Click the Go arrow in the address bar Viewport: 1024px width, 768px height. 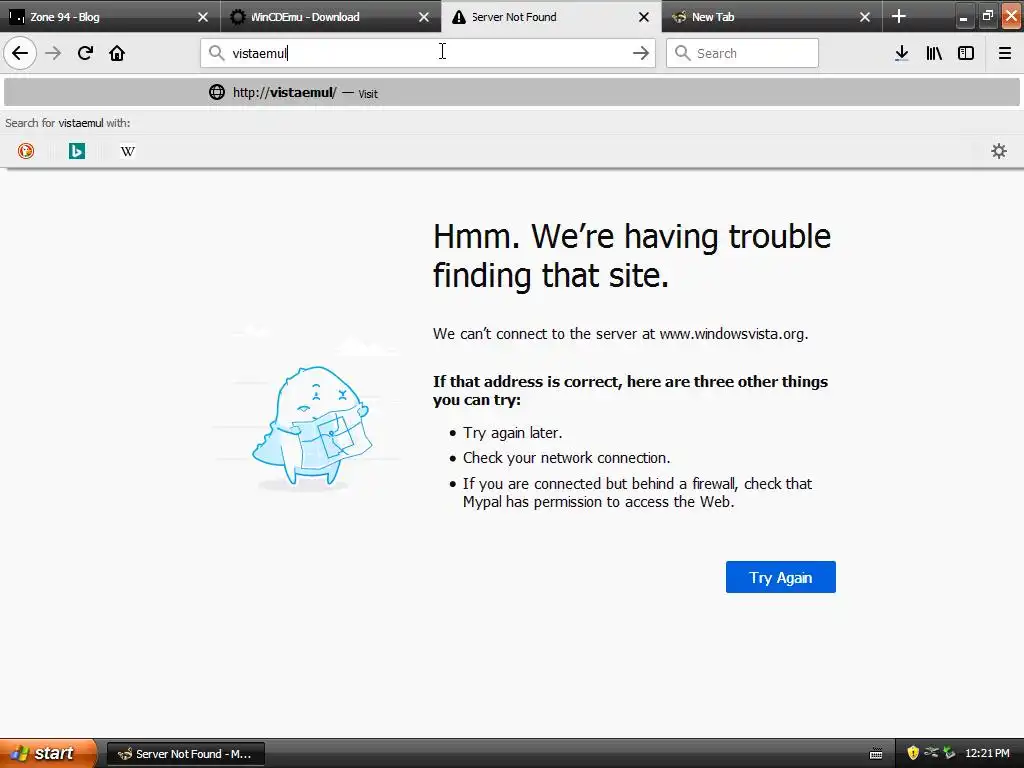[641, 53]
